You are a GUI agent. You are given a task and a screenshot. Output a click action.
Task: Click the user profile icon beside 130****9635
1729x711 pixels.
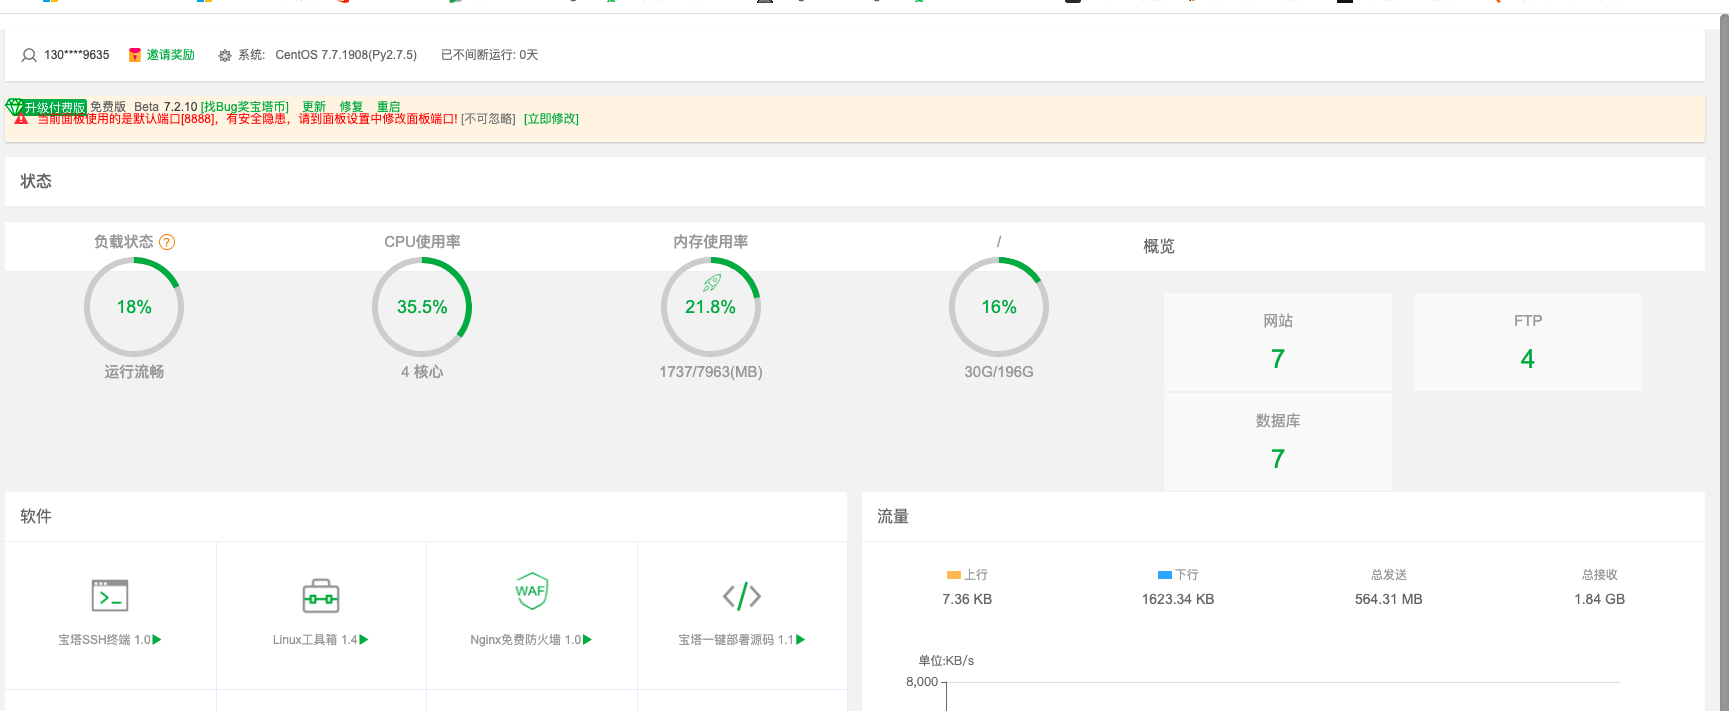(29, 55)
